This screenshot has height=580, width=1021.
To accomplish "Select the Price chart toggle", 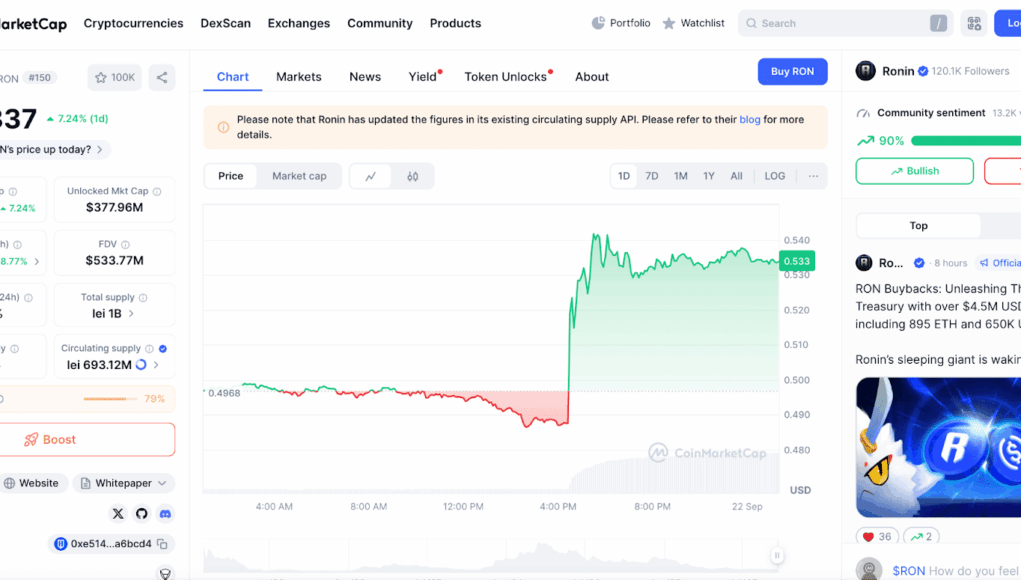I will (x=231, y=176).
